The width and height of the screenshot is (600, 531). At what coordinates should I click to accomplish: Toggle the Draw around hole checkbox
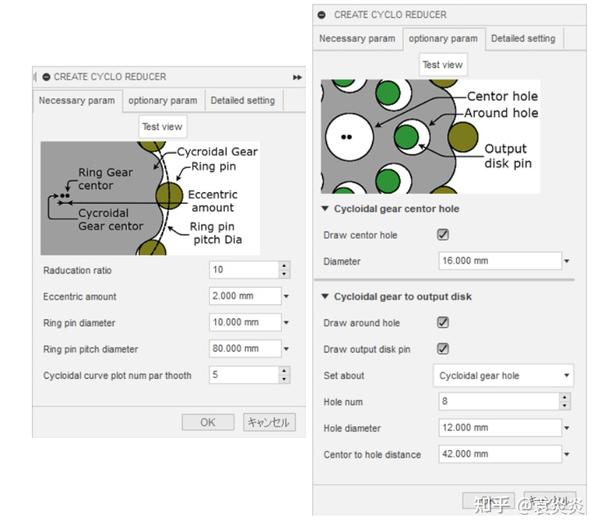443,323
